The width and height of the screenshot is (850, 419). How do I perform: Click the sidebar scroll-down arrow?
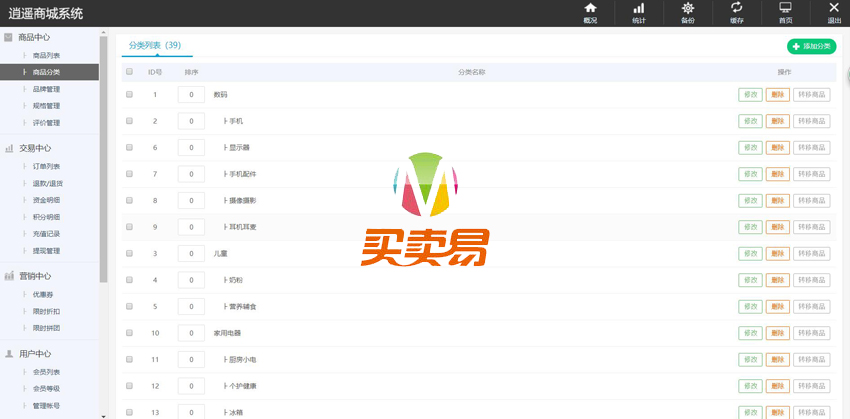coord(104,415)
